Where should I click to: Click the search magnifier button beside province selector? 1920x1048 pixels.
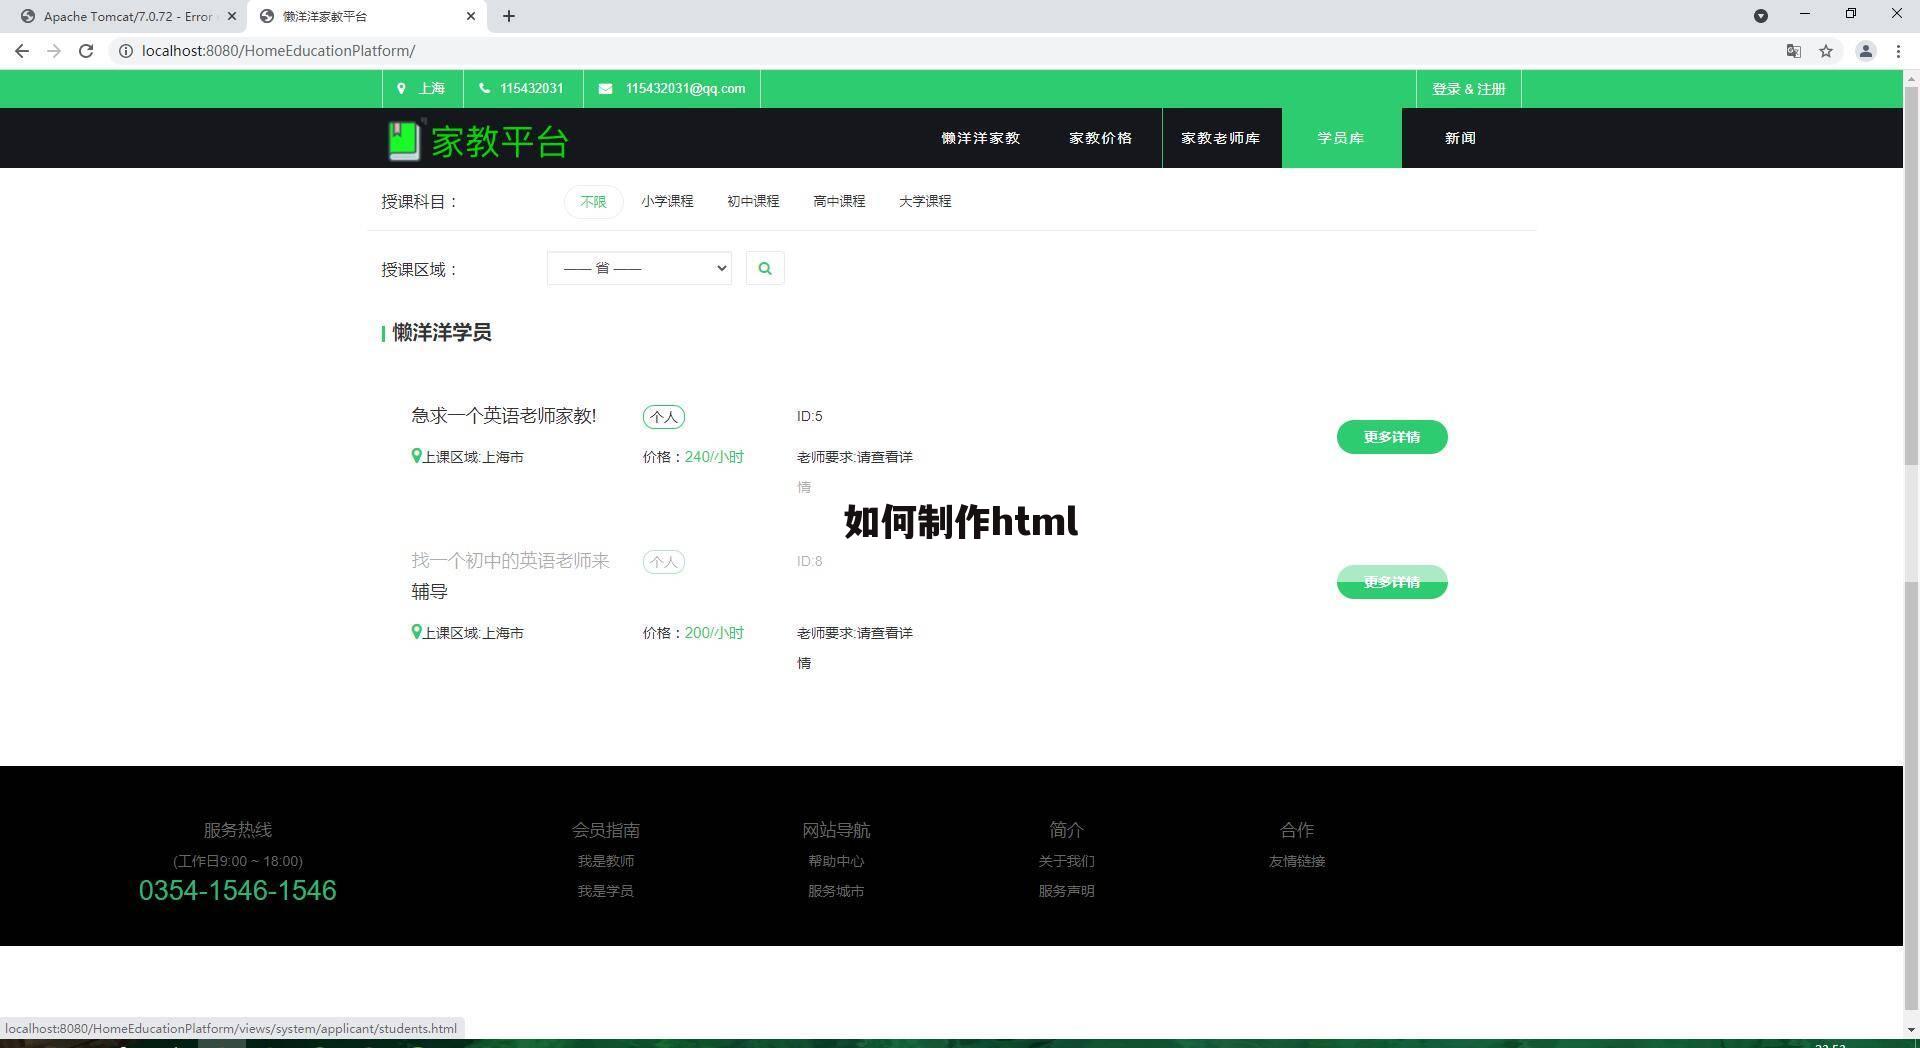(x=765, y=268)
